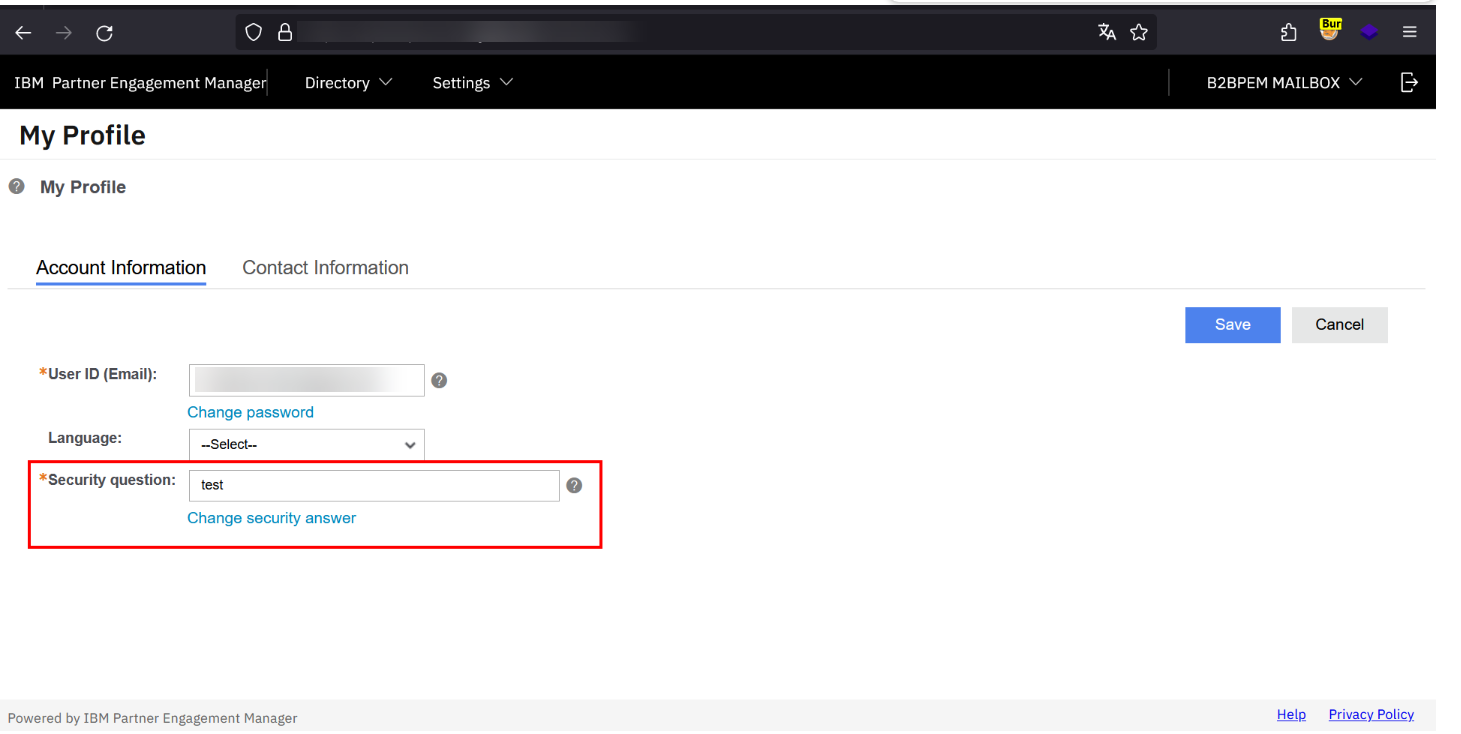
Task: Open the B2BPEM MAILBOX dropdown
Action: [x=1284, y=83]
